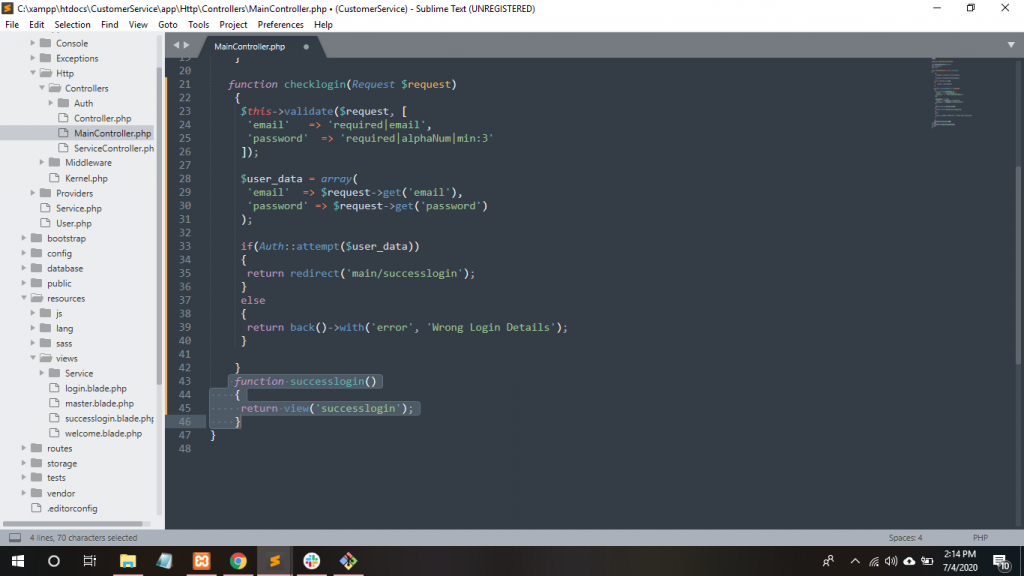
Task: Expand the routes folder in sidebar
Action: [x=24, y=449]
